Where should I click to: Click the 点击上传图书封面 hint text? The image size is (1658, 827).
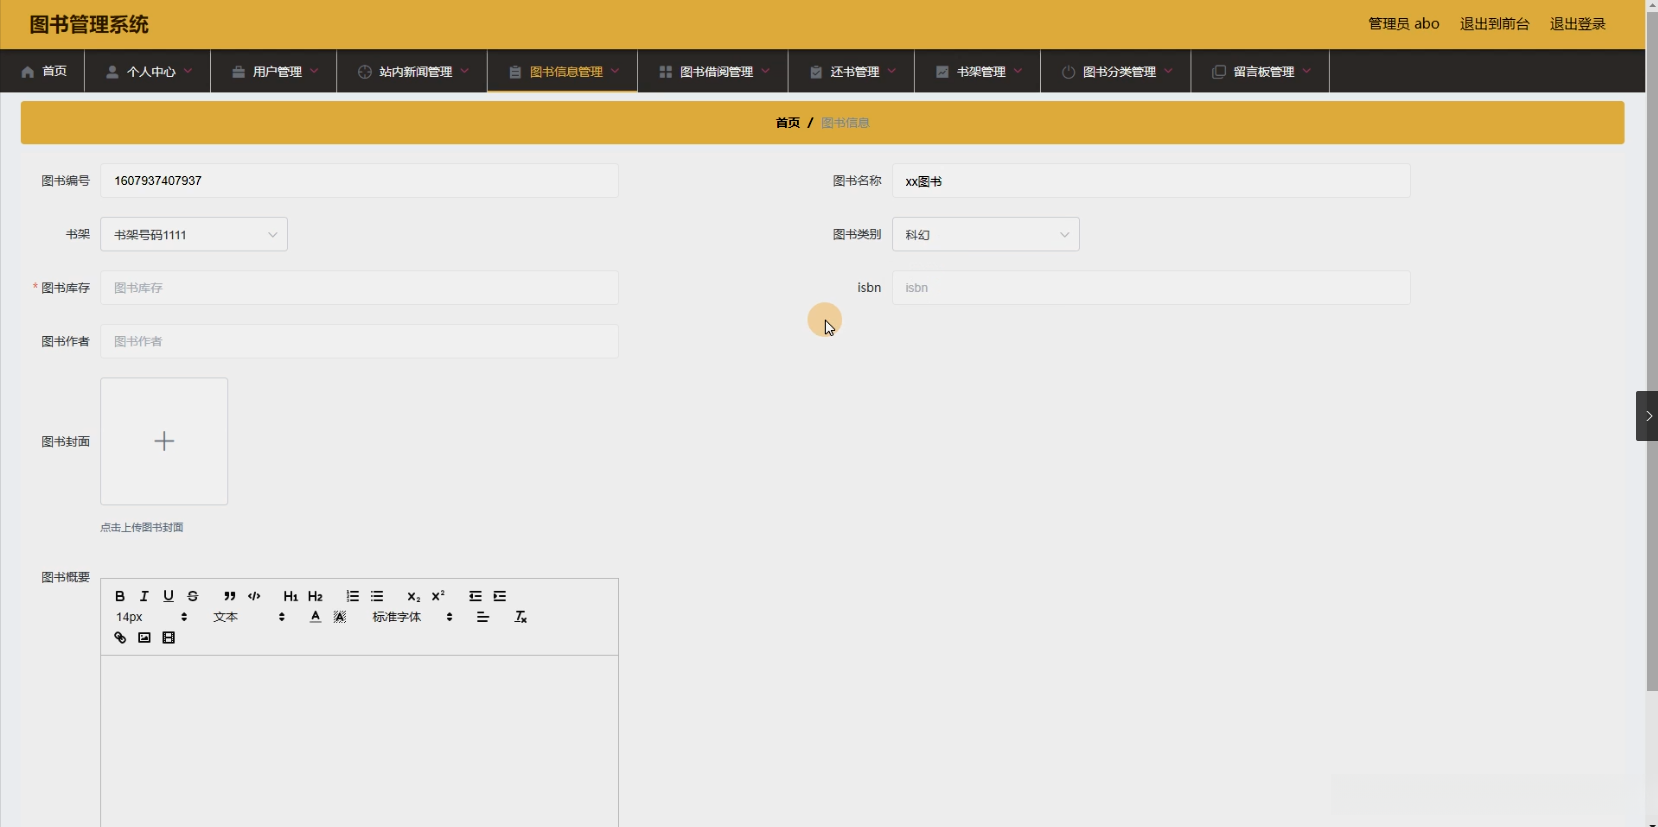142,527
